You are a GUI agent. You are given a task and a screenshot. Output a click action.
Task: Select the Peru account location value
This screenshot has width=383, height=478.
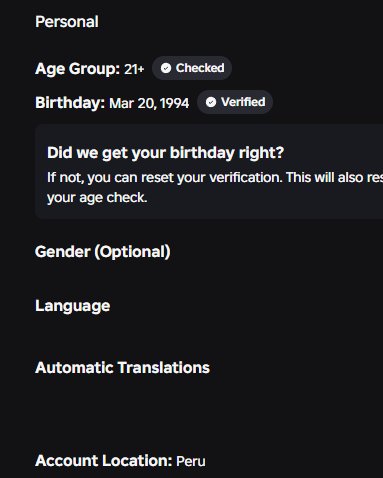191,461
